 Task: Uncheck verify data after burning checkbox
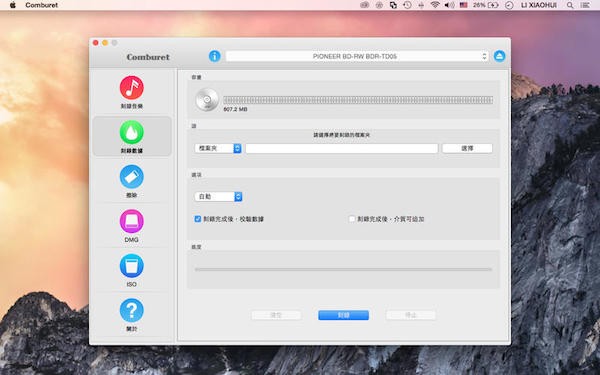[198, 219]
